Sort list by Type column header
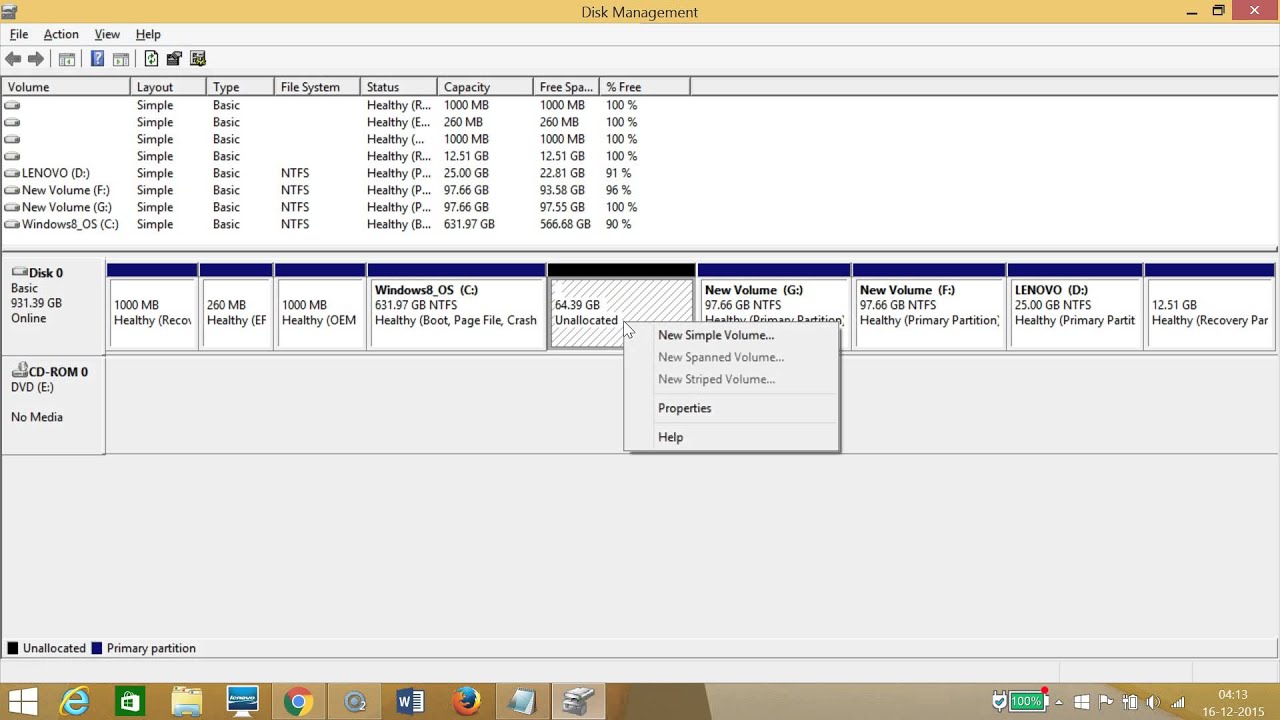 pyautogui.click(x=240, y=87)
